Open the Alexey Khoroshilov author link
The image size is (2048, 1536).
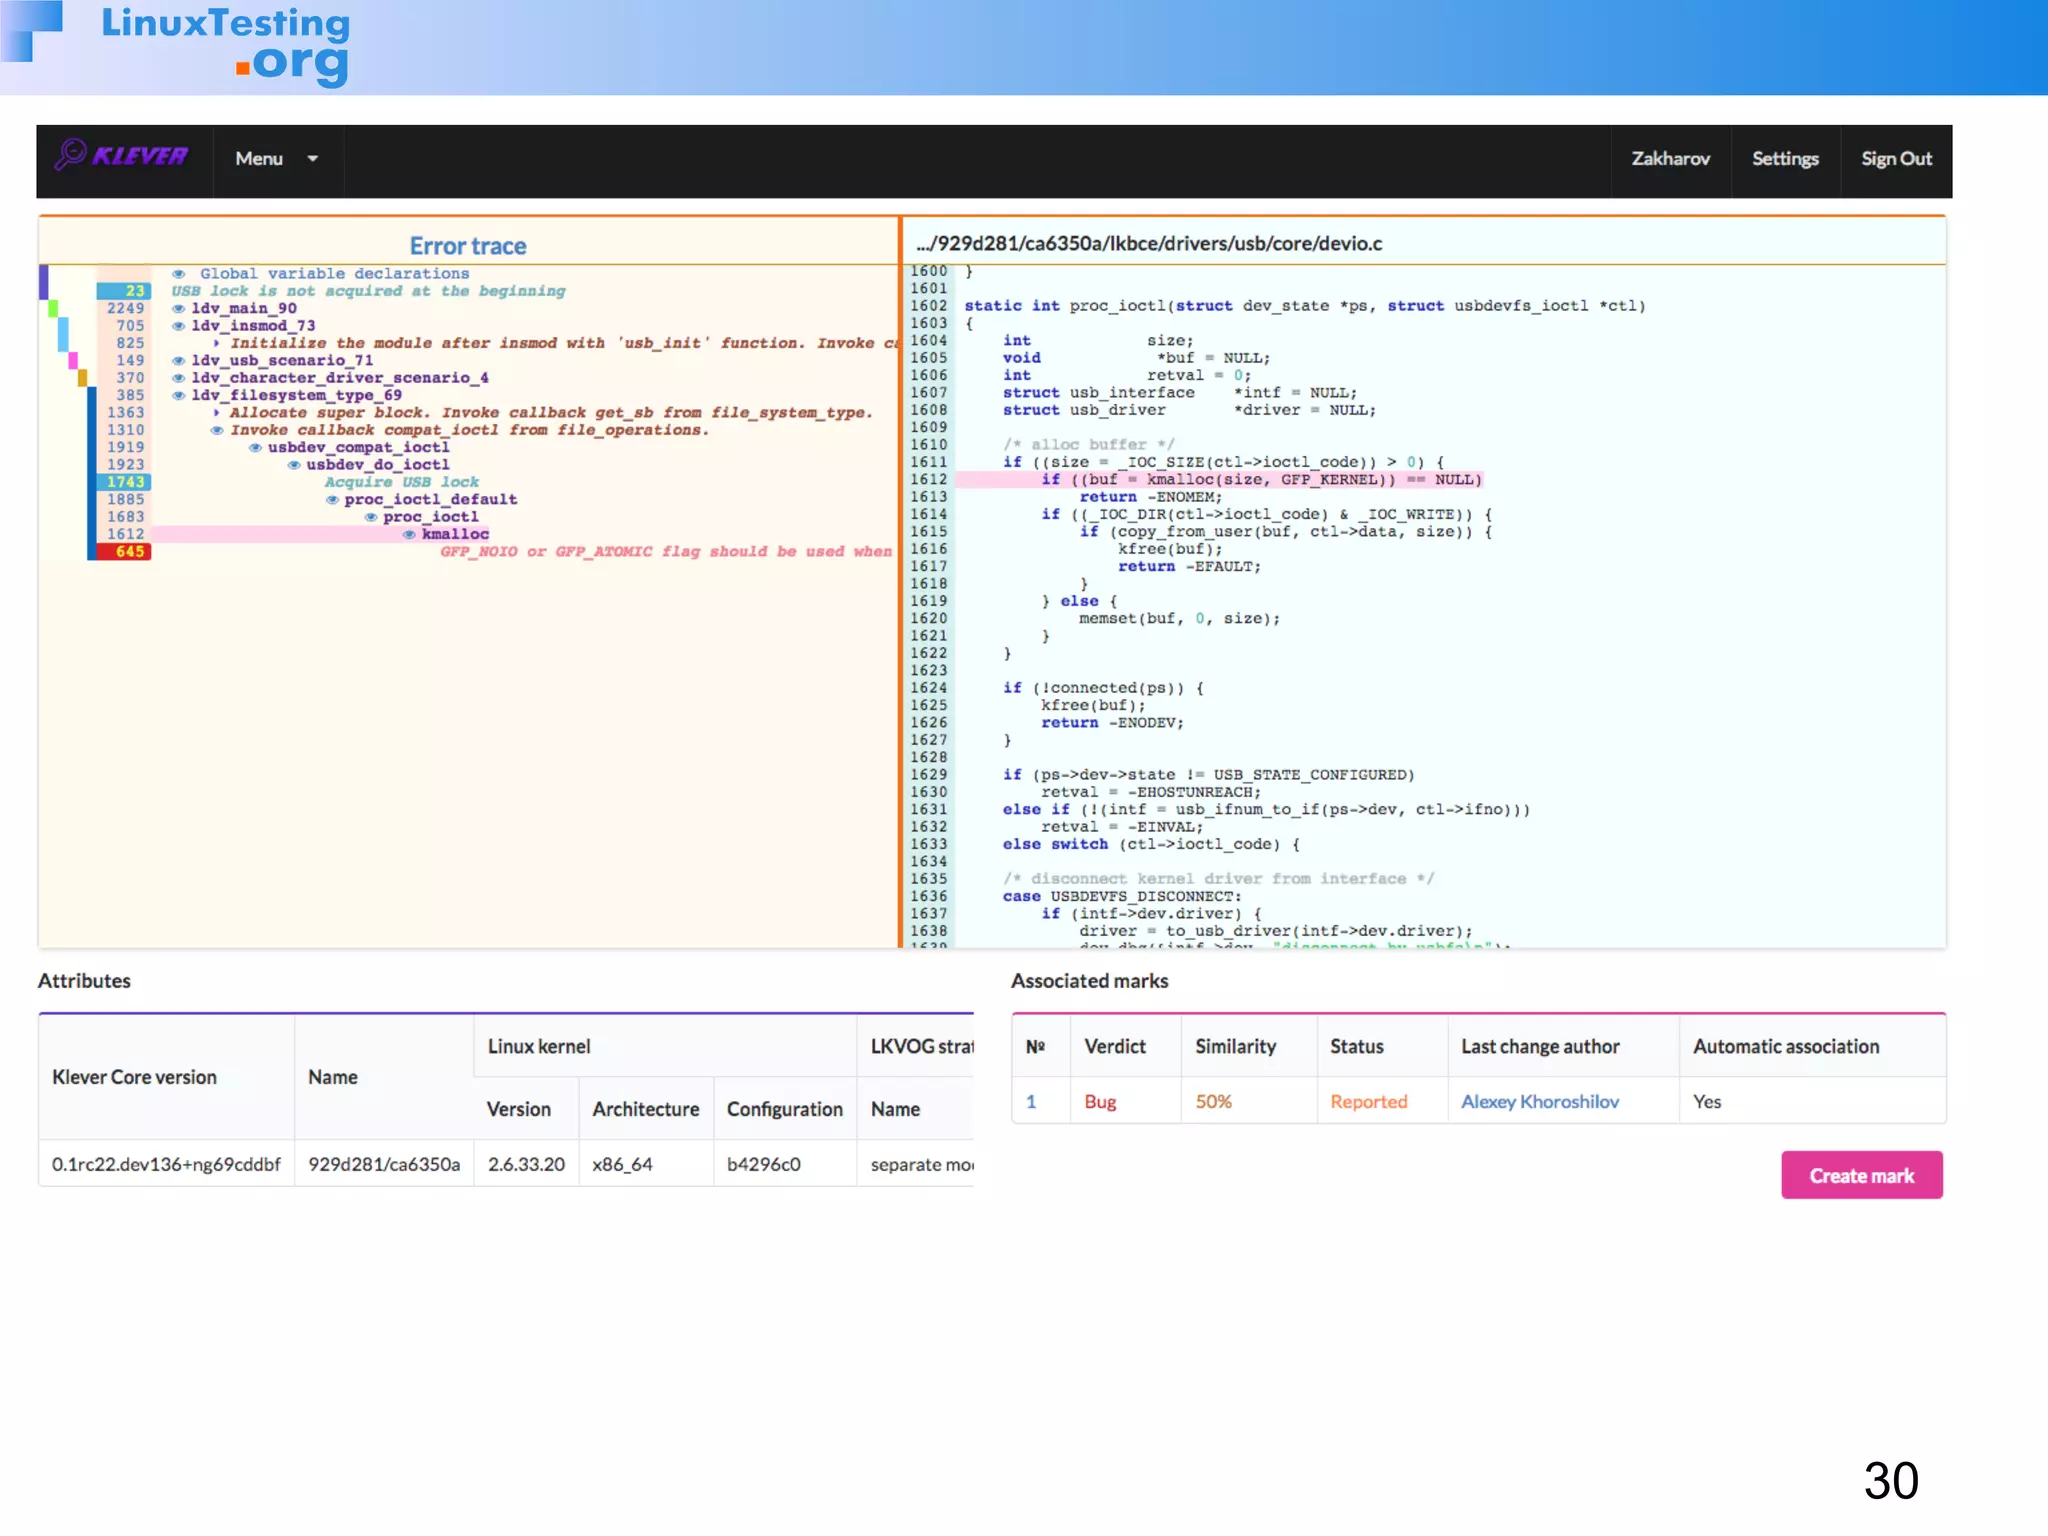1539,1102
